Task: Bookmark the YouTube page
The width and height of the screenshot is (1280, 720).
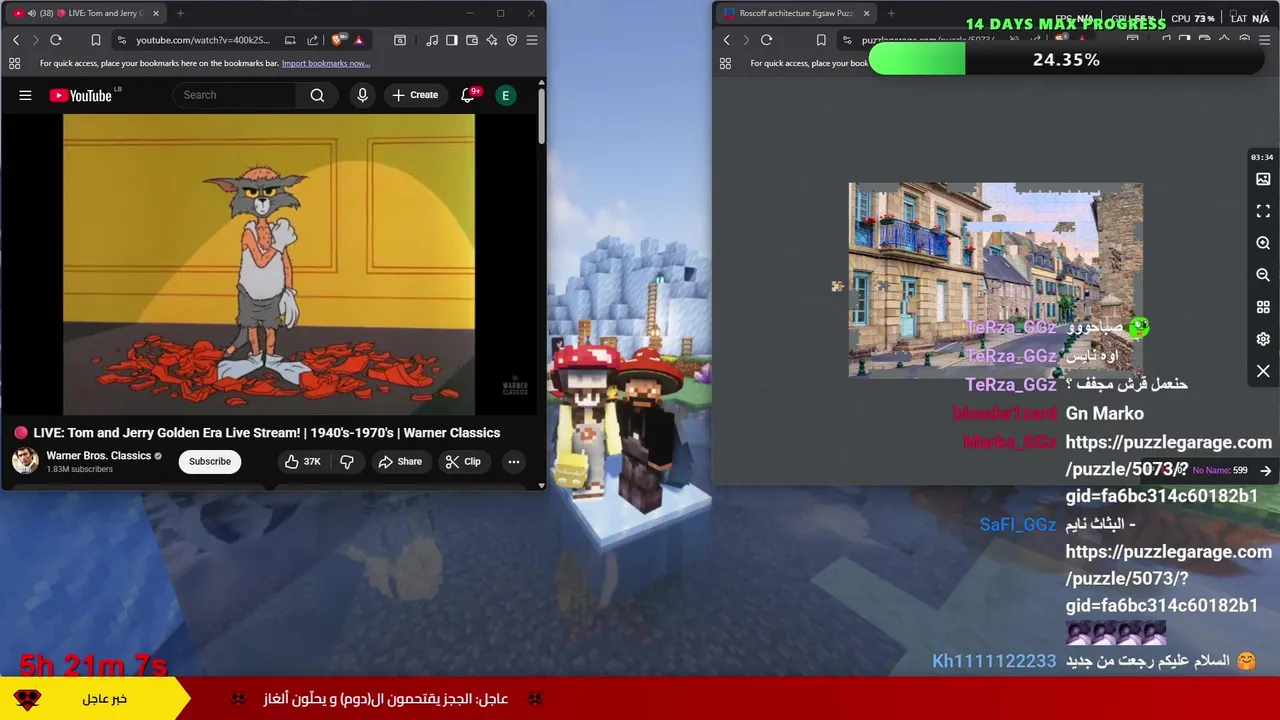Action: (95, 40)
